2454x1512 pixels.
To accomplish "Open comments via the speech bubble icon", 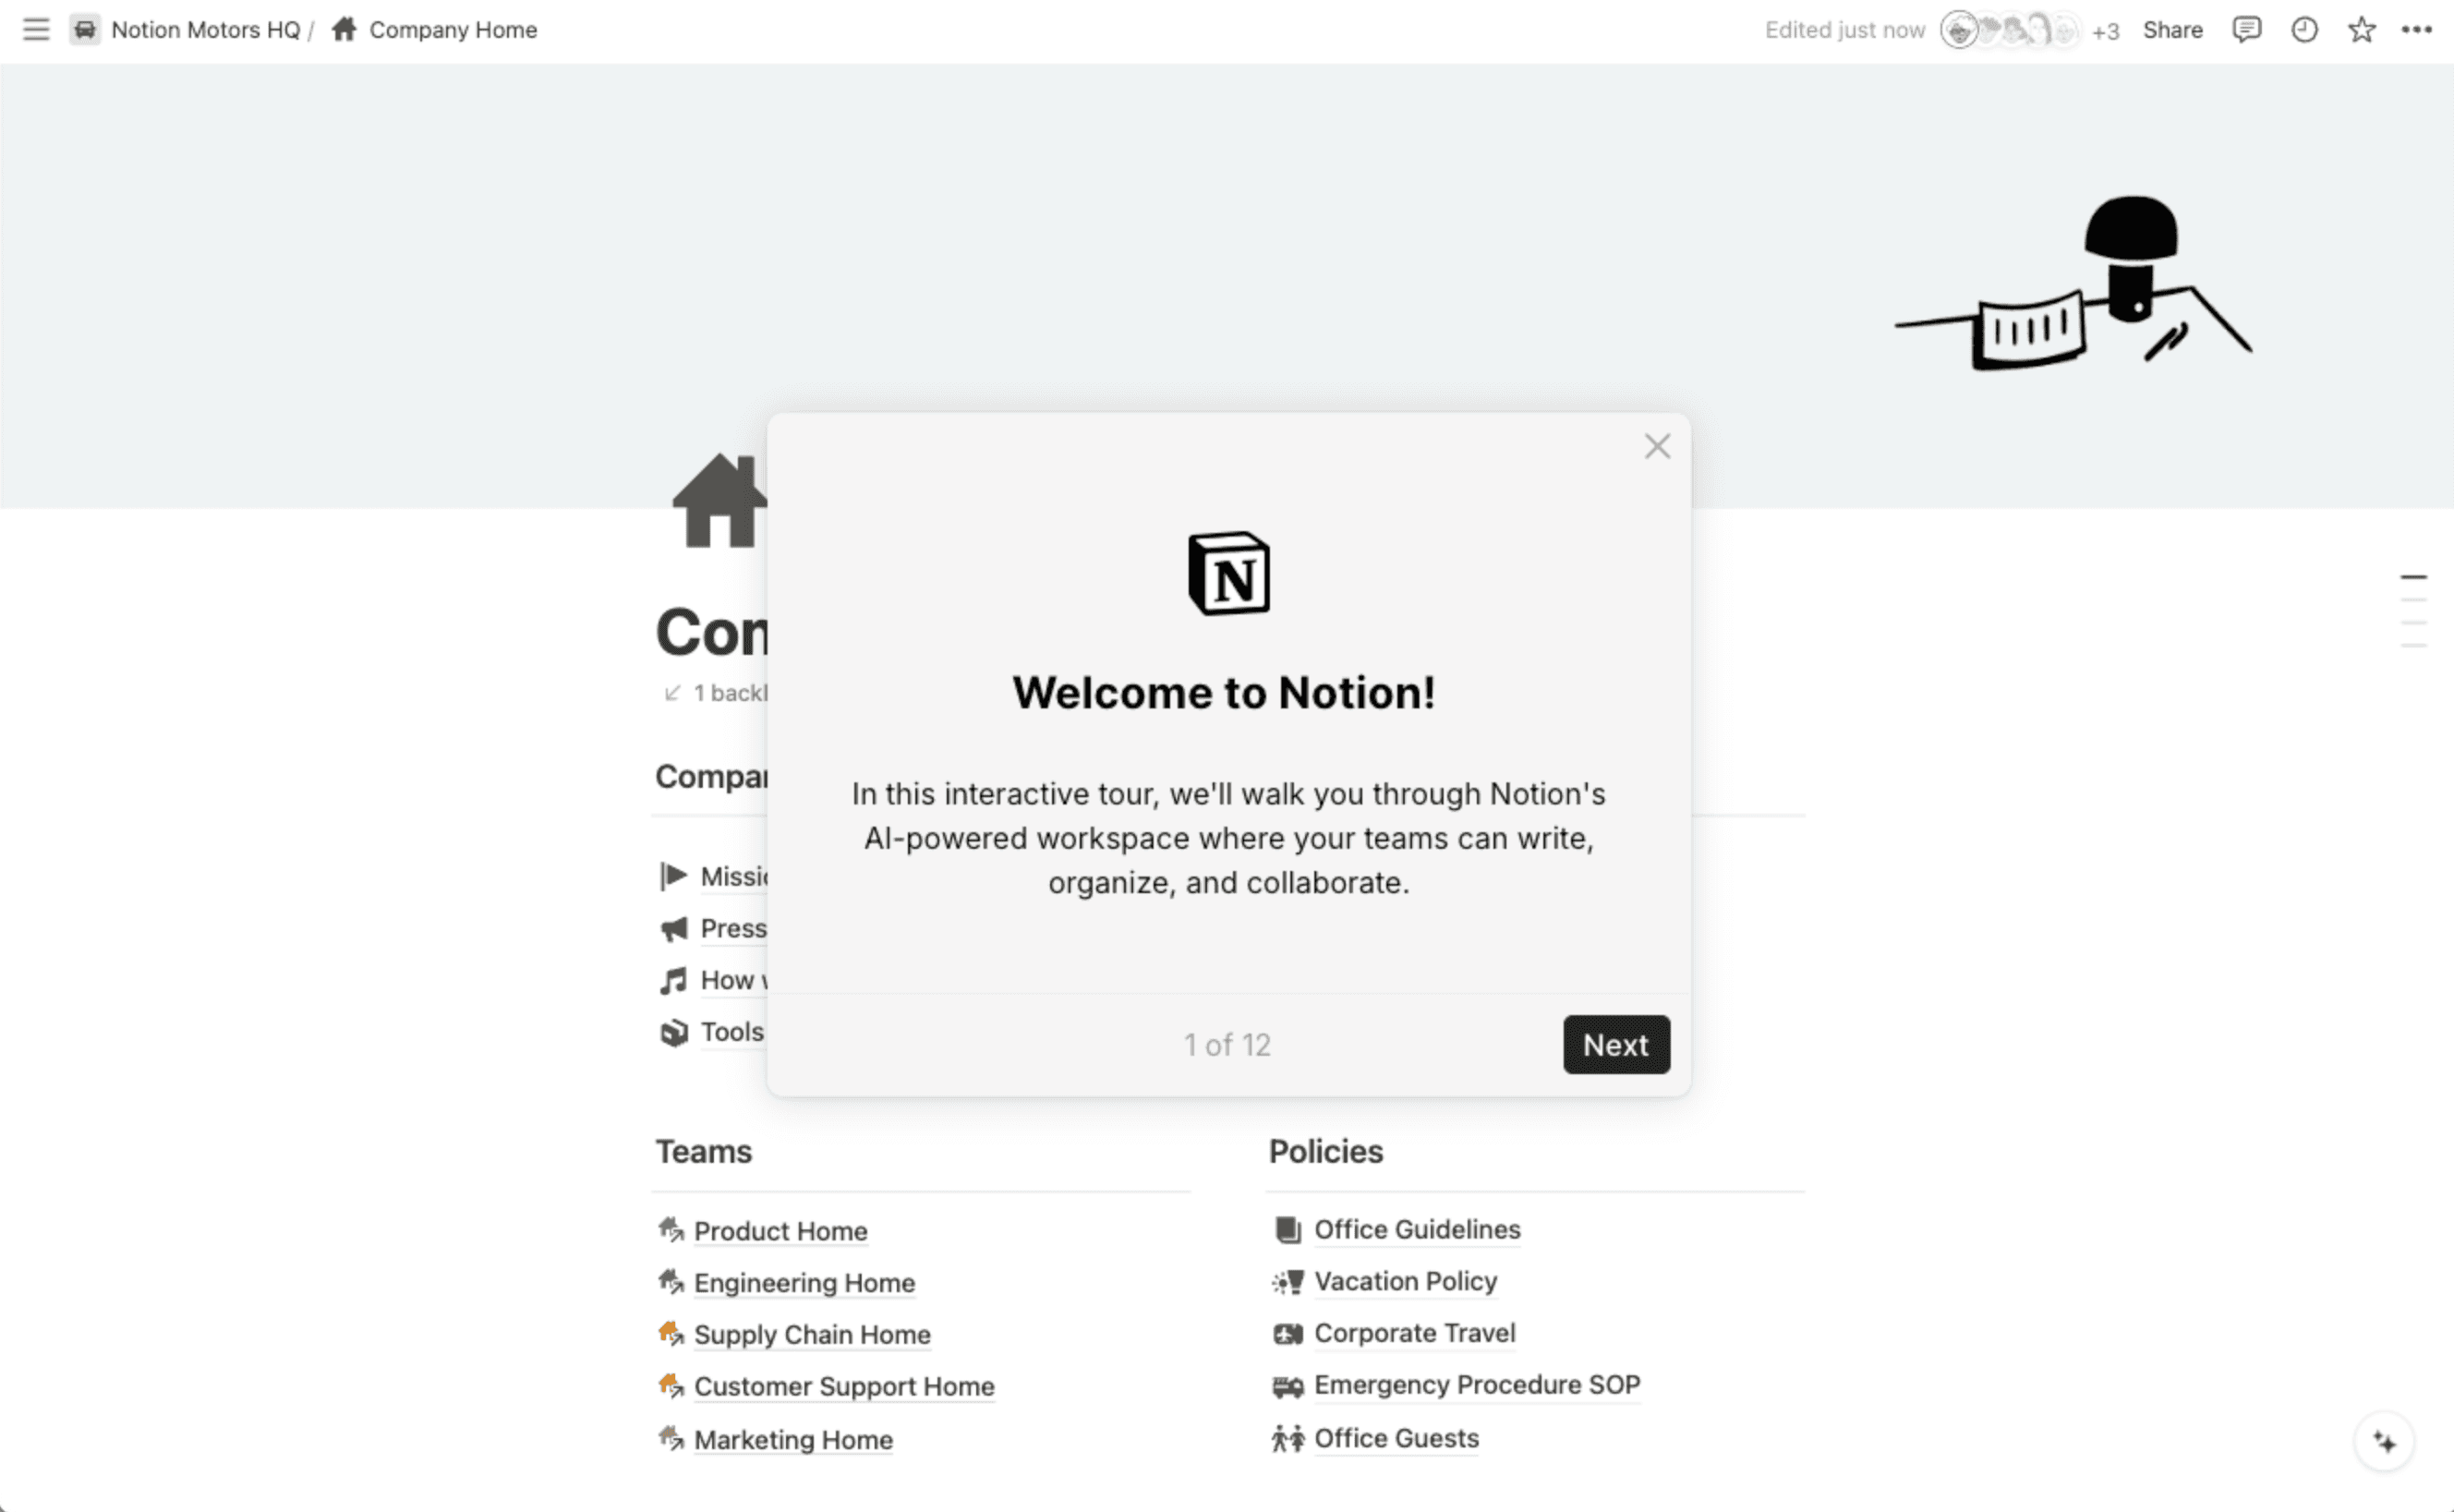I will [x=2246, y=29].
